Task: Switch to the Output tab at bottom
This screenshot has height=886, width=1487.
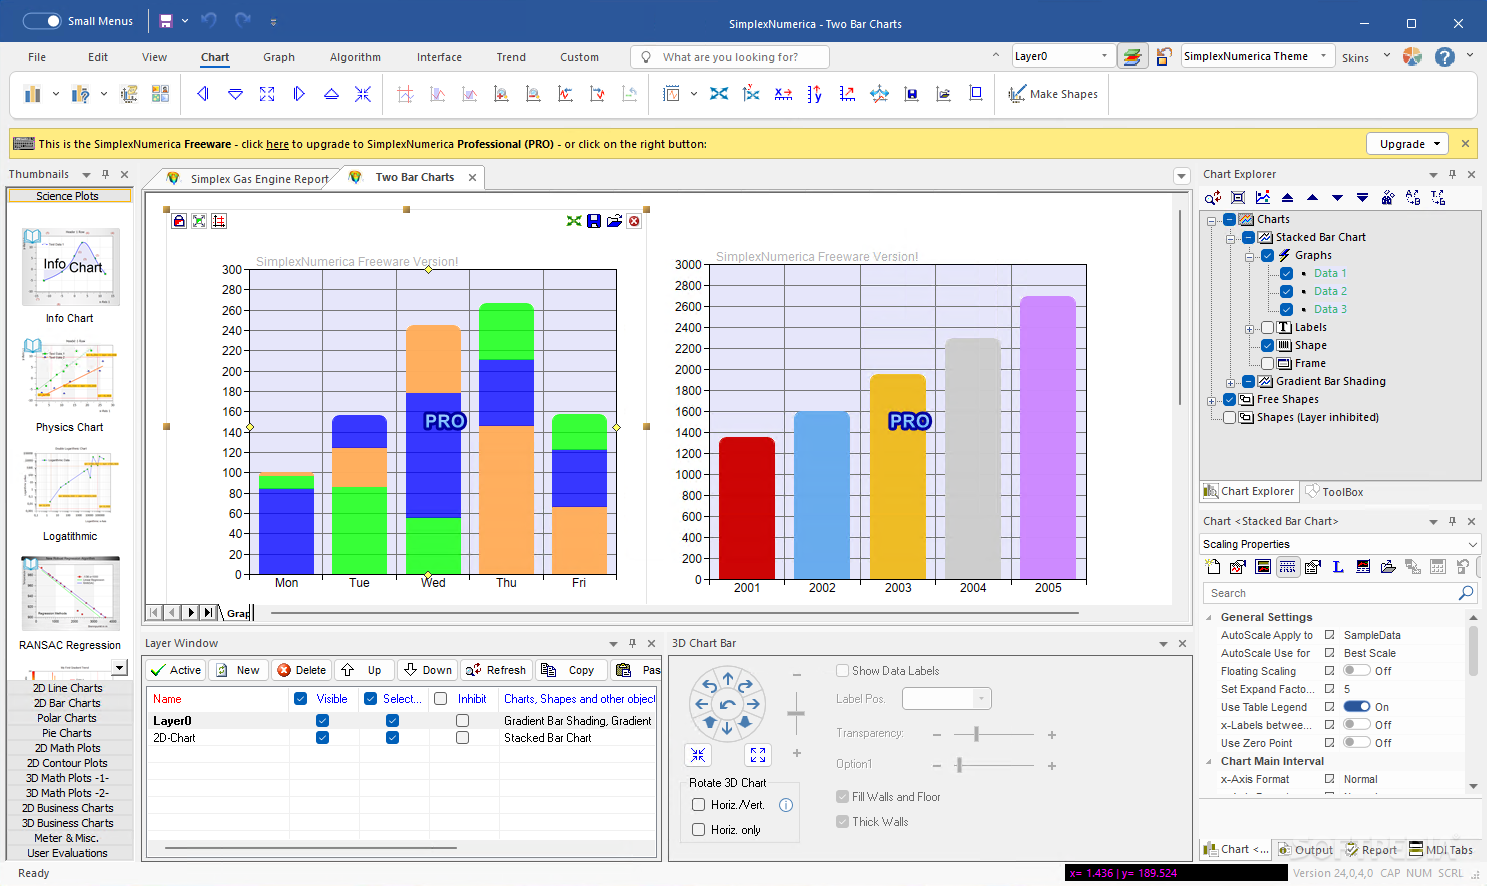Action: 1305,850
